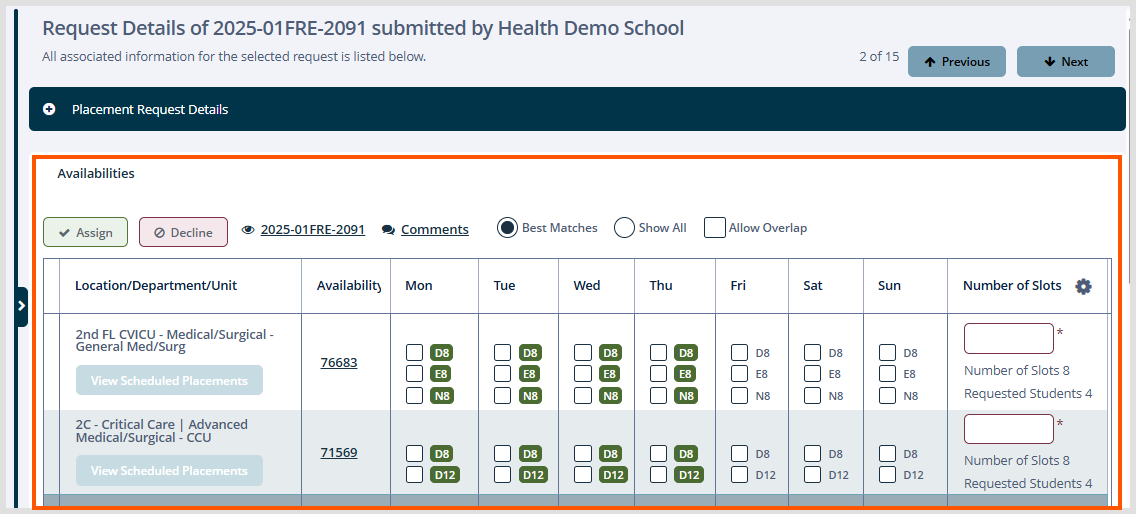Go to the Previous request
Viewport: 1136px width, 514px height.
(x=957, y=62)
